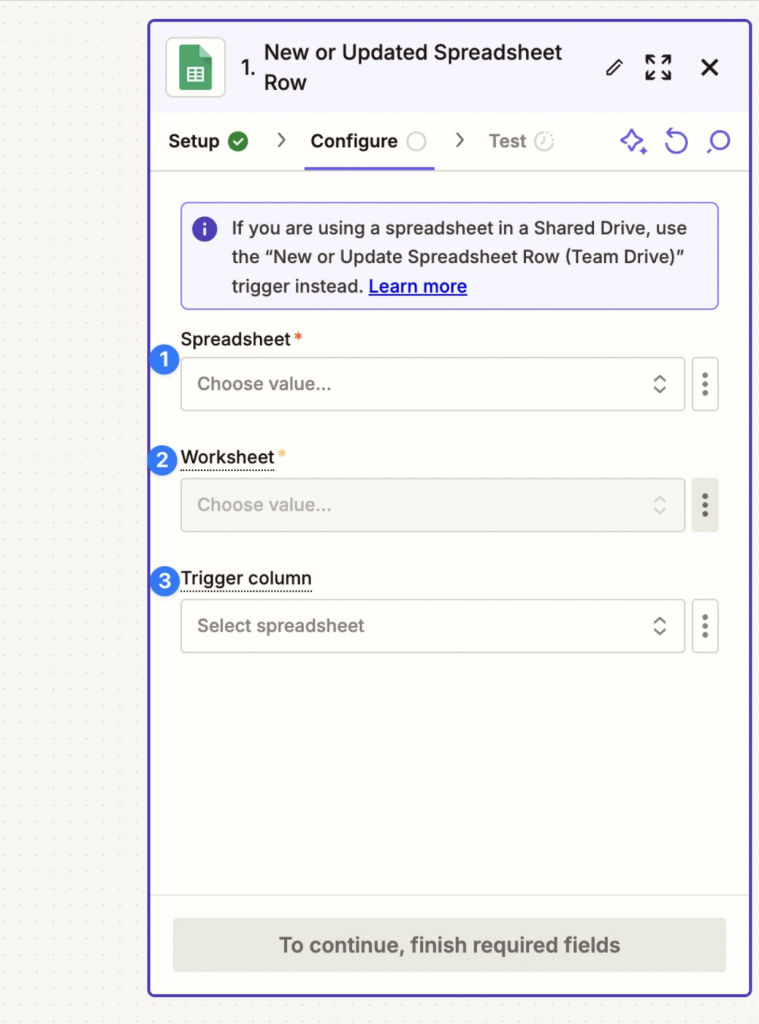Open the three-dot menu beside Spreadsheet field
Image resolution: width=759 pixels, height=1024 pixels.
pos(705,384)
